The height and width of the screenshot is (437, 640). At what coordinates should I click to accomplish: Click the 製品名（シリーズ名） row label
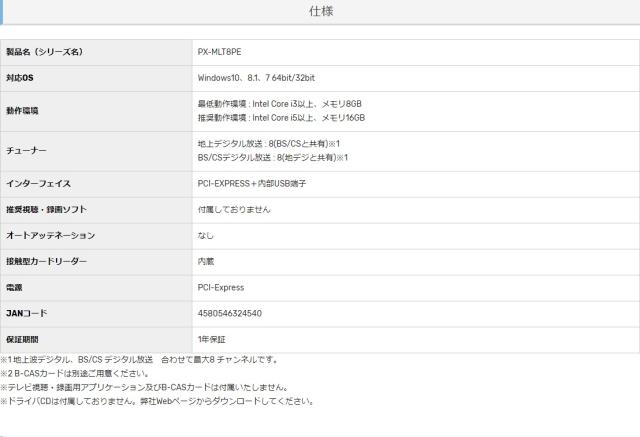(x=44, y=51)
